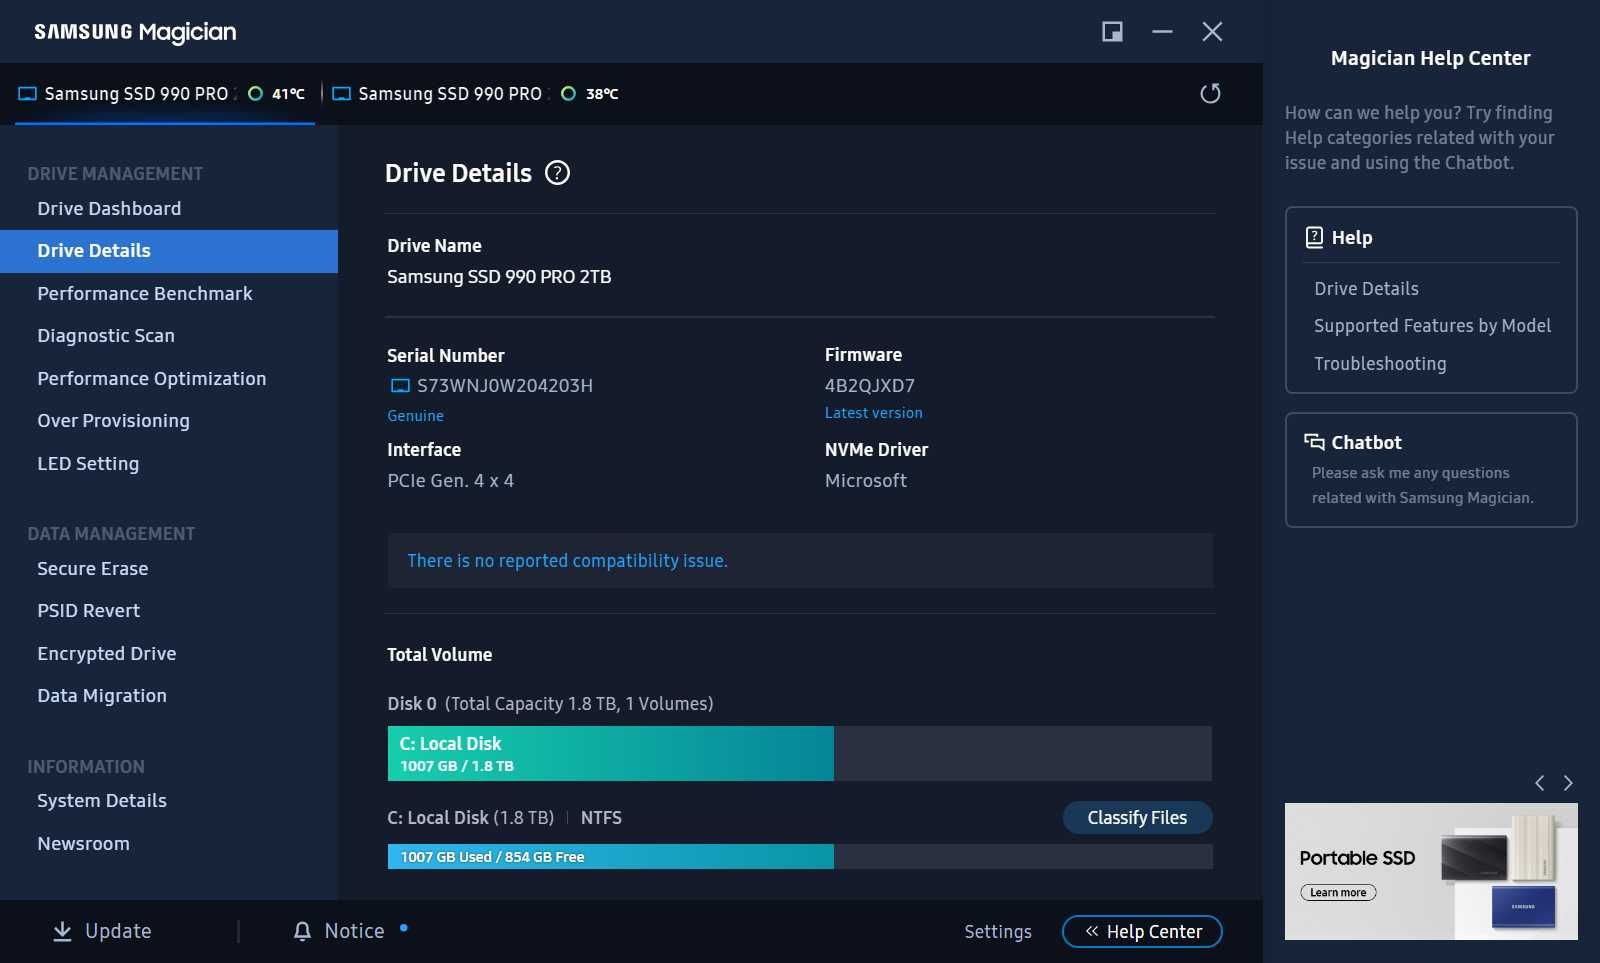Click drive name Samsung SSD 990 PRO 2TB
1600x963 pixels.
pos(499,277)
